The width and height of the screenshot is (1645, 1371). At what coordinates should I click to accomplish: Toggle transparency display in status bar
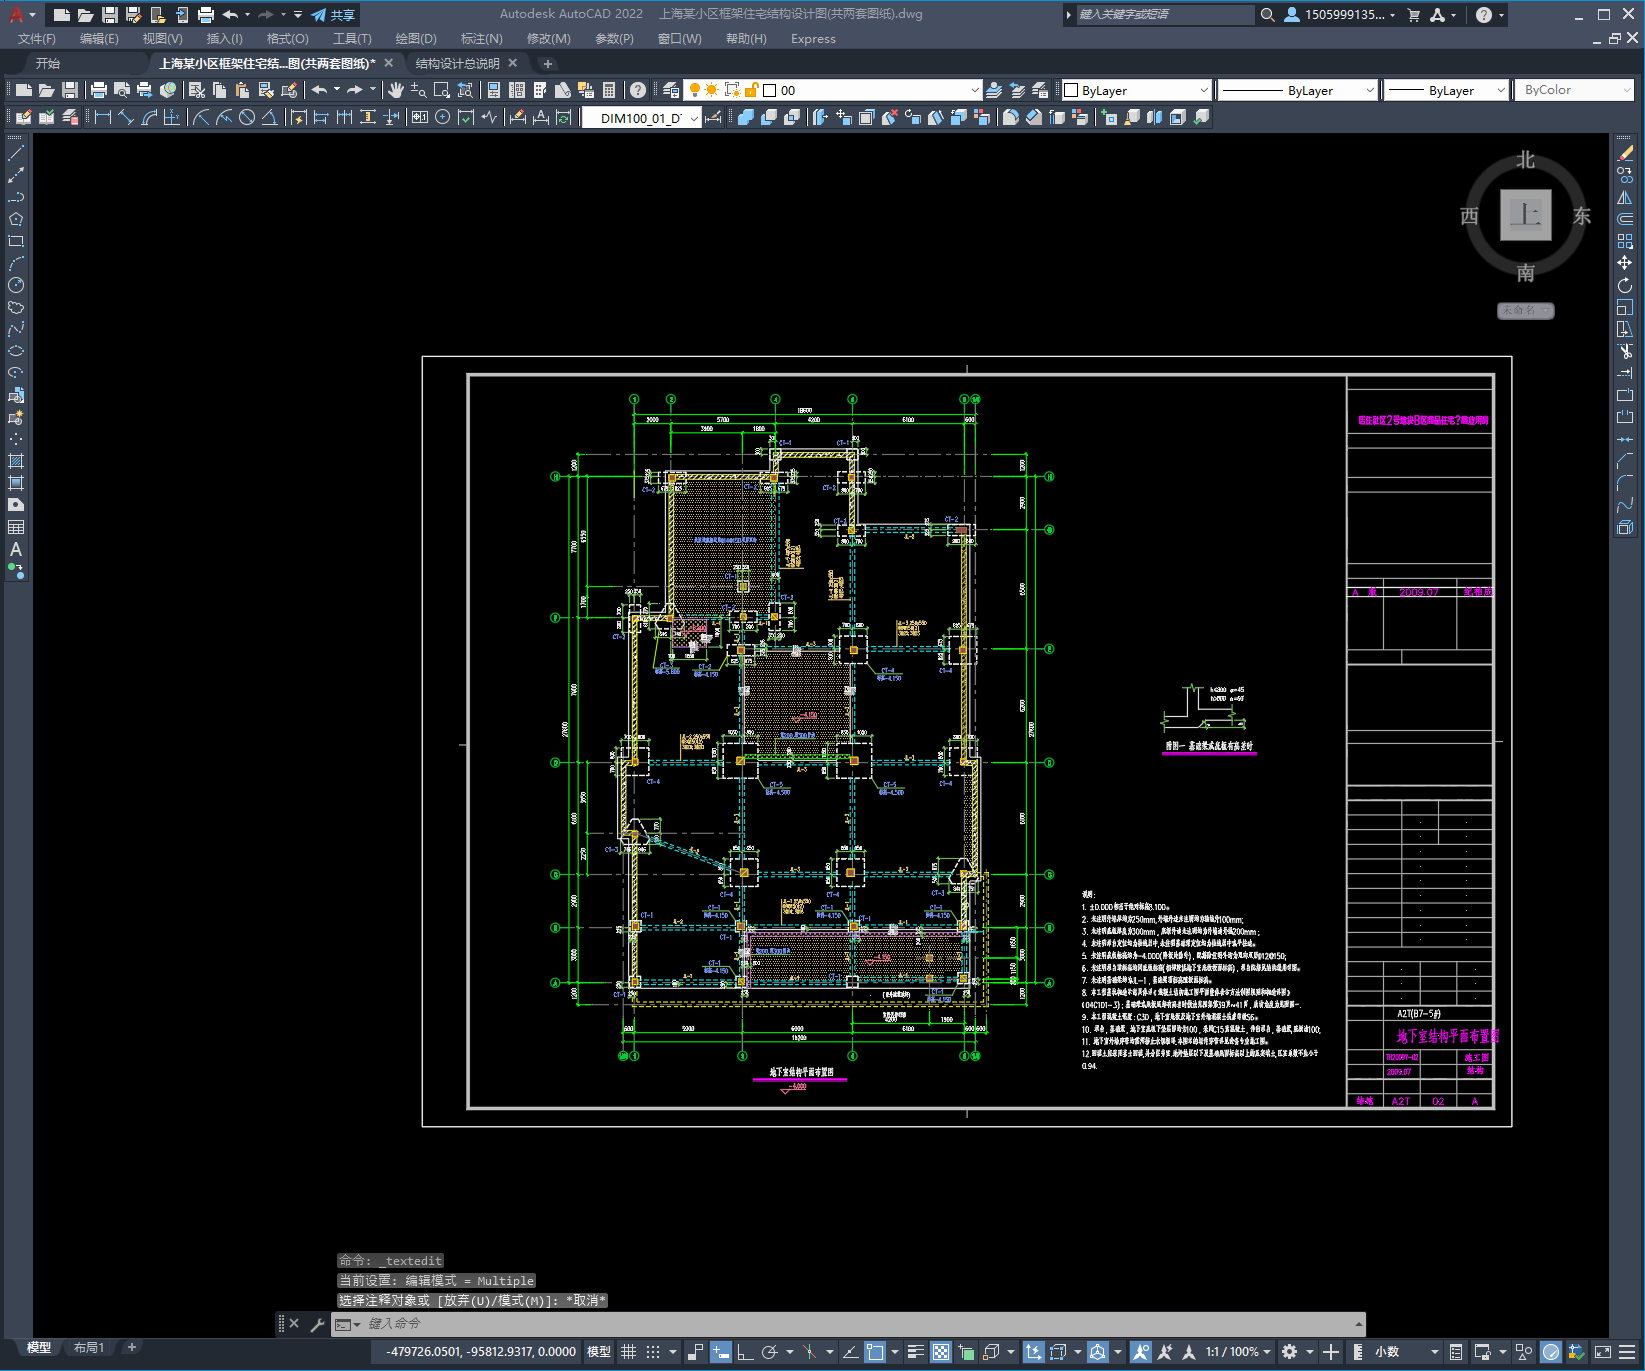(941, 1352)
